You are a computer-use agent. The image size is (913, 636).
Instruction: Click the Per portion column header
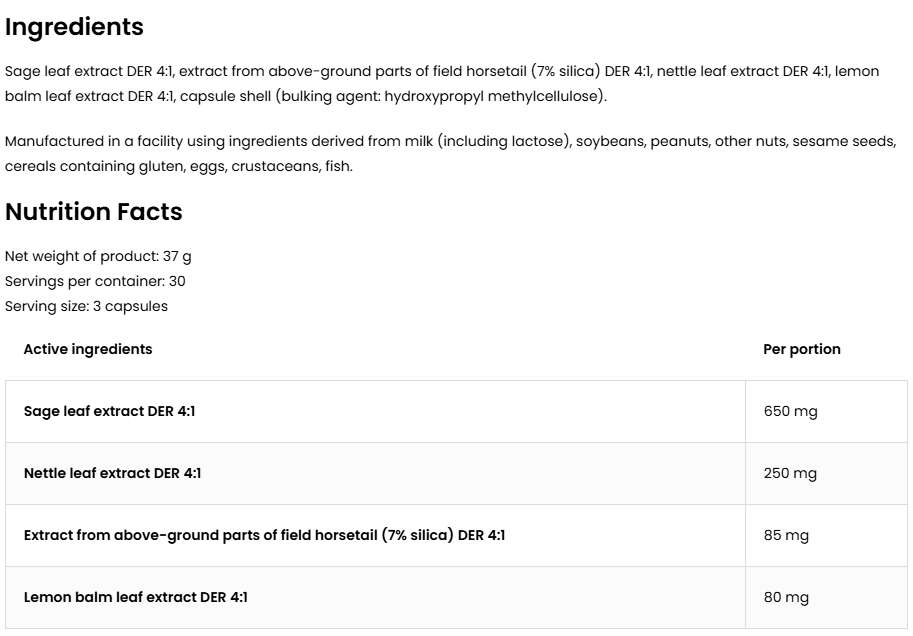(801, 349)
